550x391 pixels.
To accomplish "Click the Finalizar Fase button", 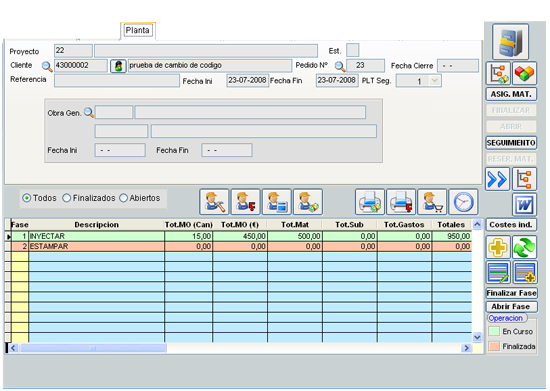I will pos(512,293).
